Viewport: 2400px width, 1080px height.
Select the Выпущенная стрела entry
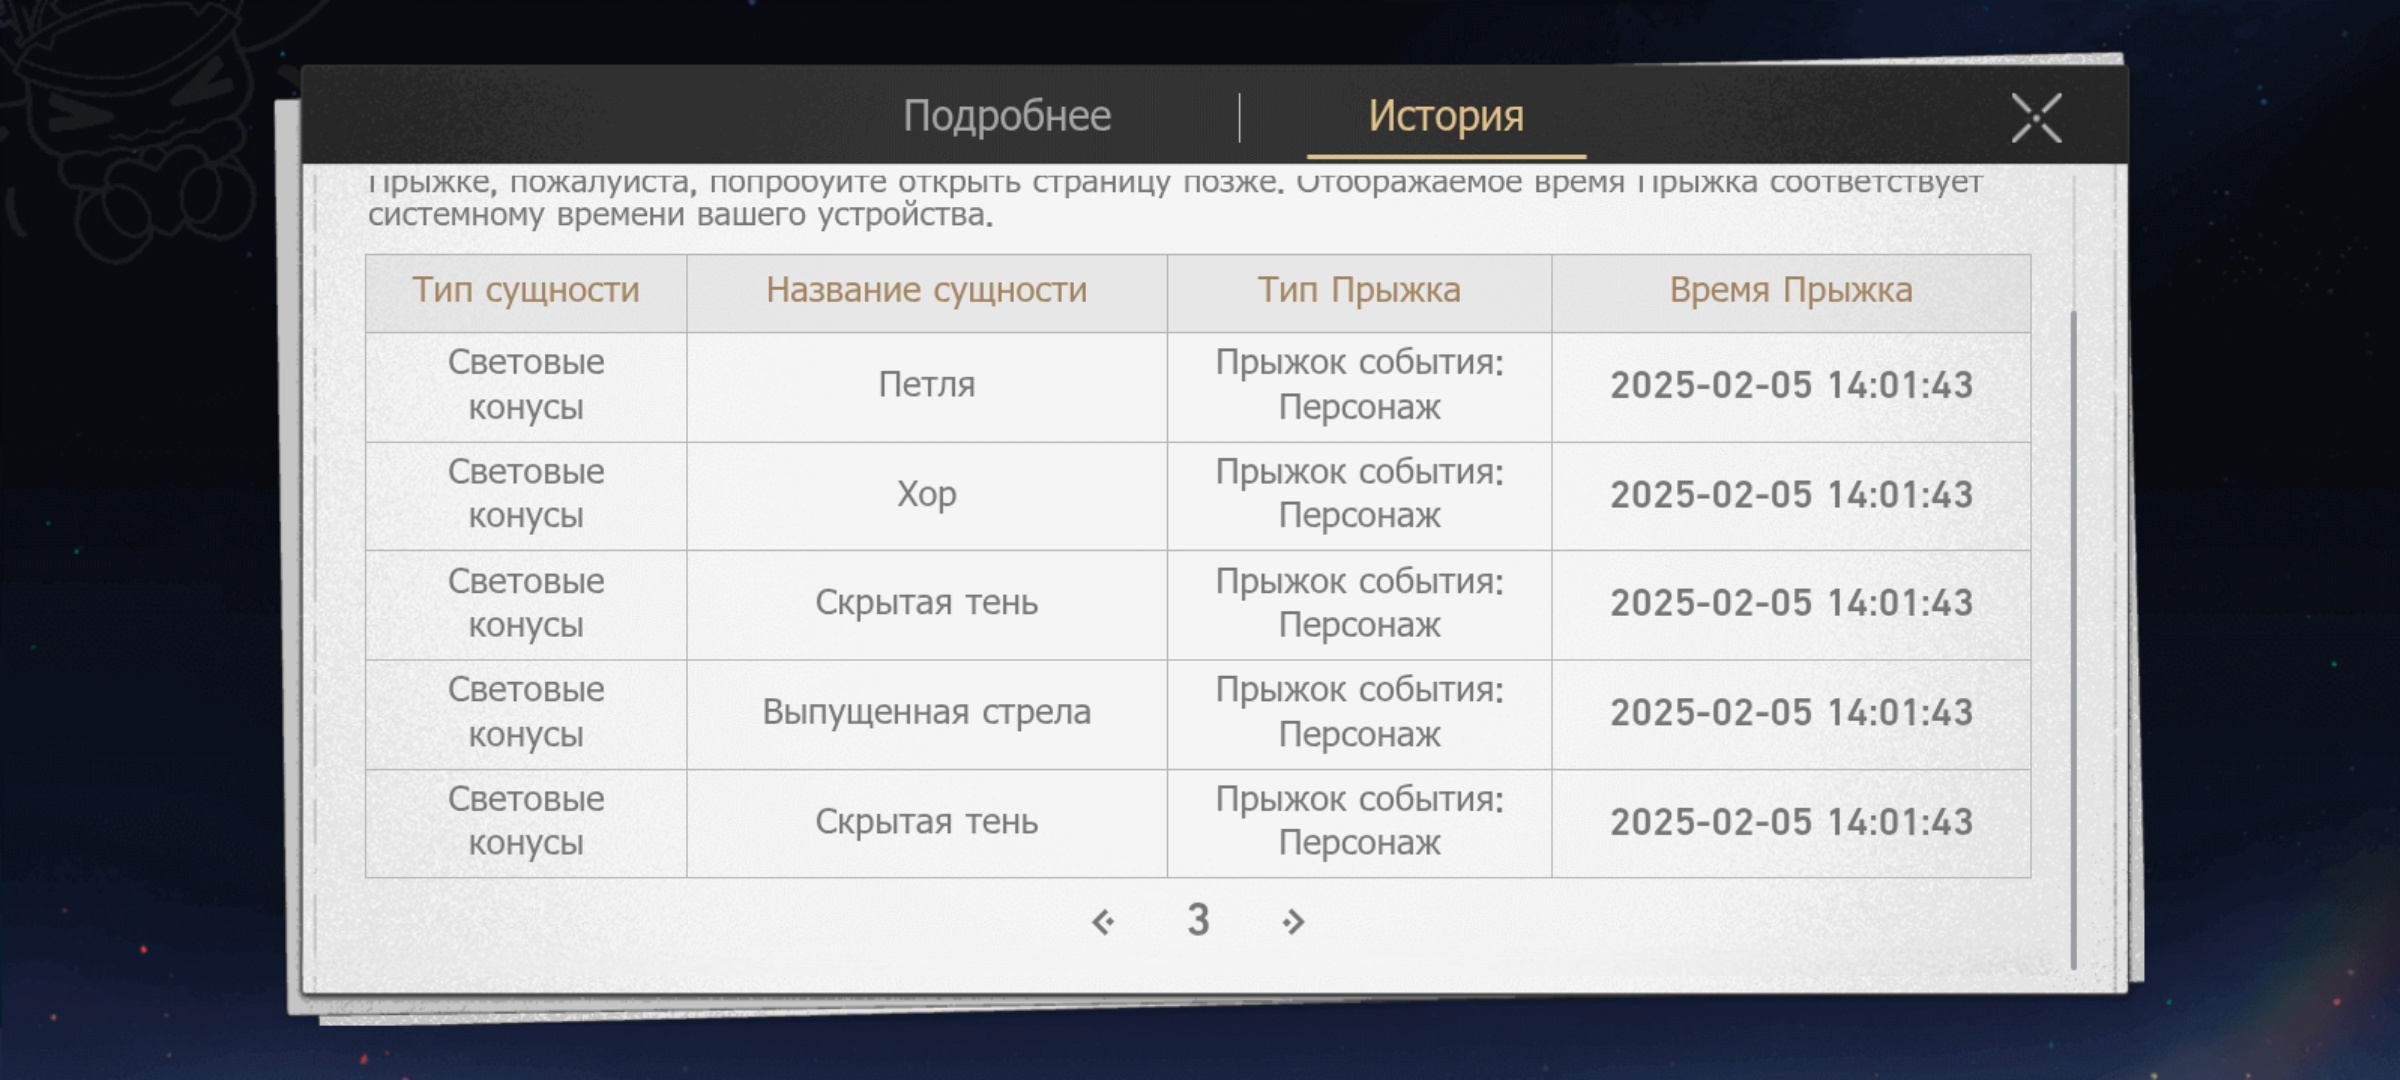[926, 713]
